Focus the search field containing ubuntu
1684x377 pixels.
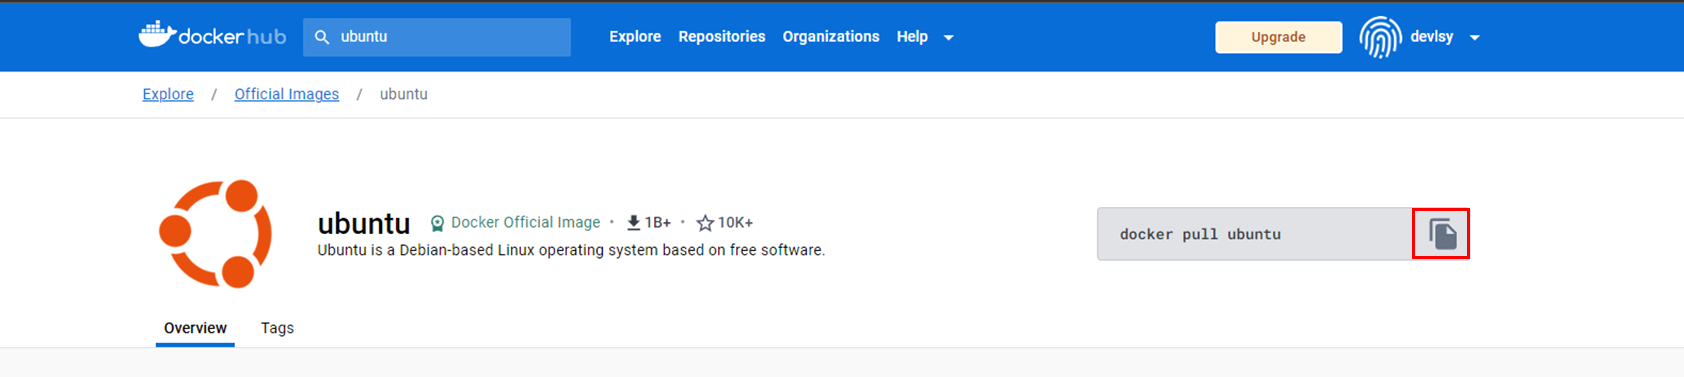437,37
